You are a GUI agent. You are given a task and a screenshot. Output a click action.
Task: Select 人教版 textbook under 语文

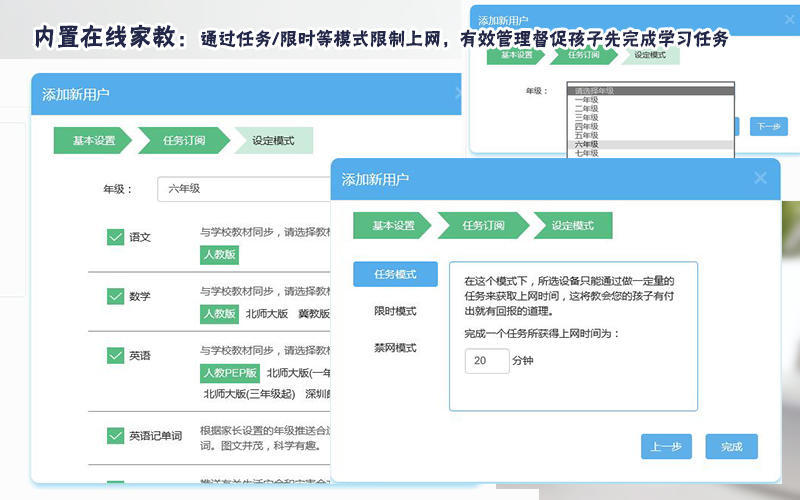pyautogui.click(x=219, y=255)
